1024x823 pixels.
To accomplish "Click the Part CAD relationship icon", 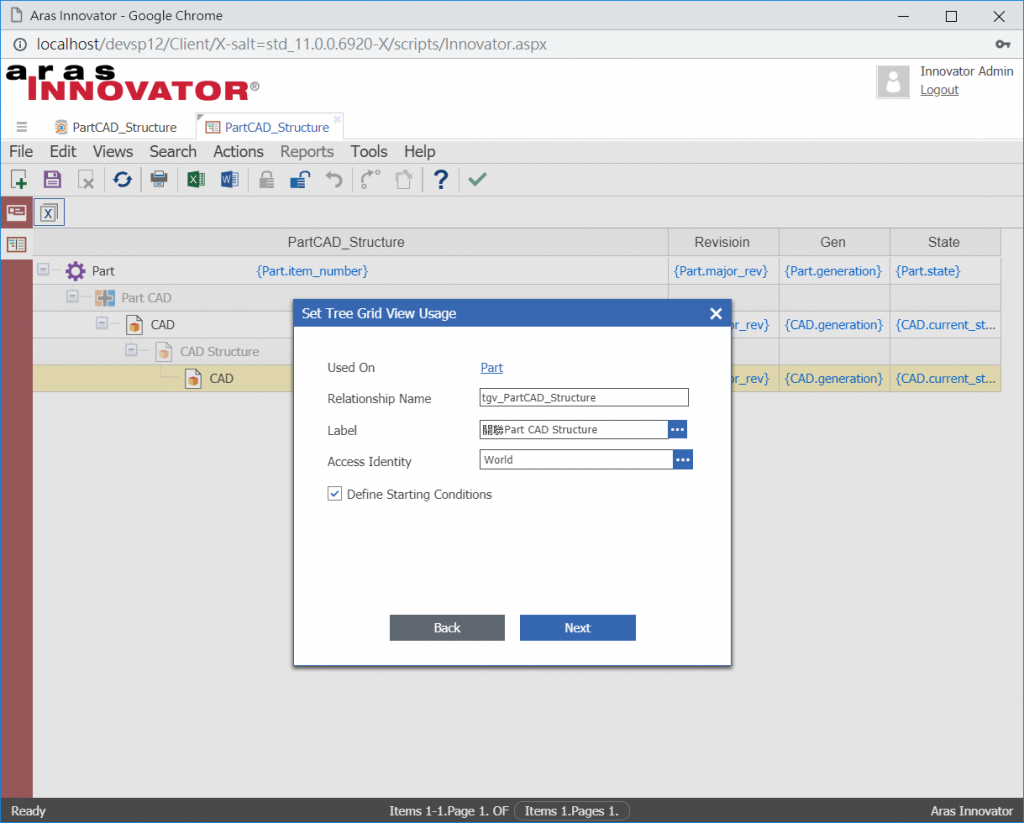I will [x=104, y=298].
